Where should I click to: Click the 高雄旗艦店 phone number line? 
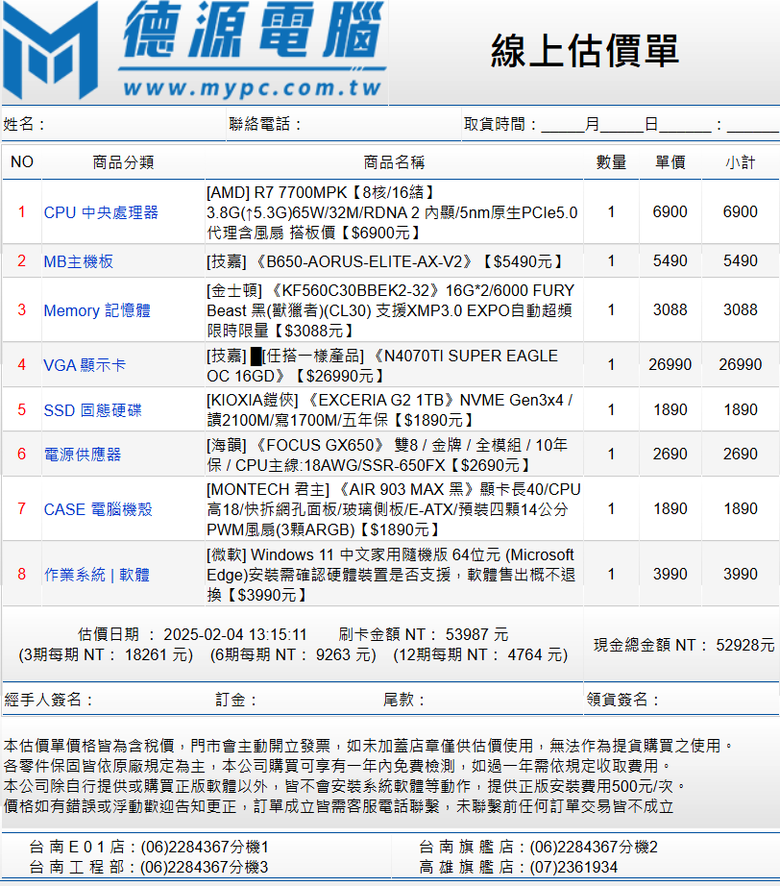click(x=518, y=867)
